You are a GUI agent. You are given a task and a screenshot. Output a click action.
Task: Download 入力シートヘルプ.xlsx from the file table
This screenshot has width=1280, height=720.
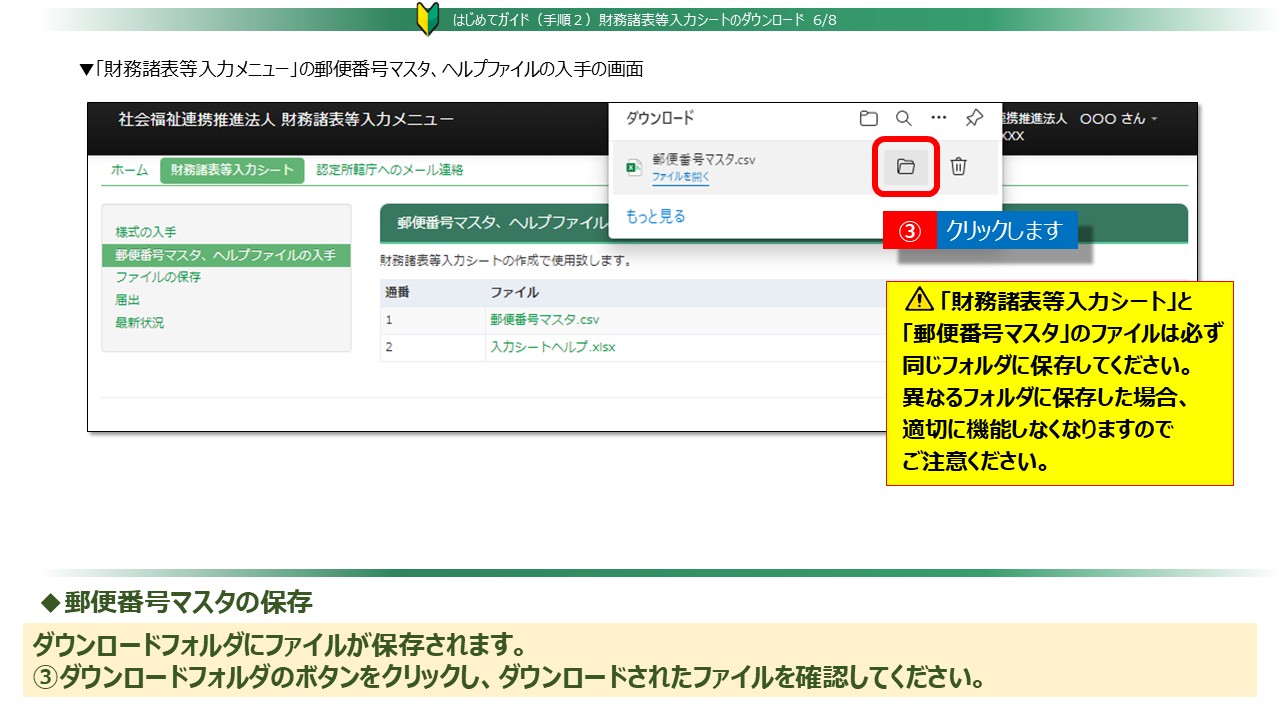point(552,347)
